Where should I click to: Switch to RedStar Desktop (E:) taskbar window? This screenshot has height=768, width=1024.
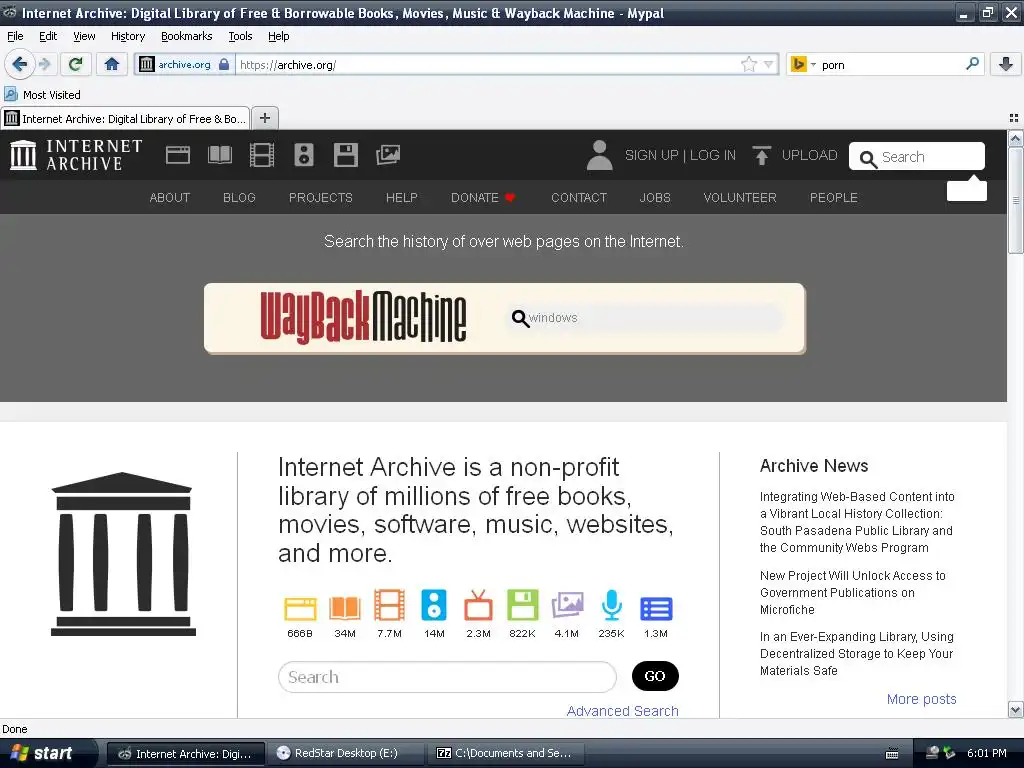pos(345,753)
